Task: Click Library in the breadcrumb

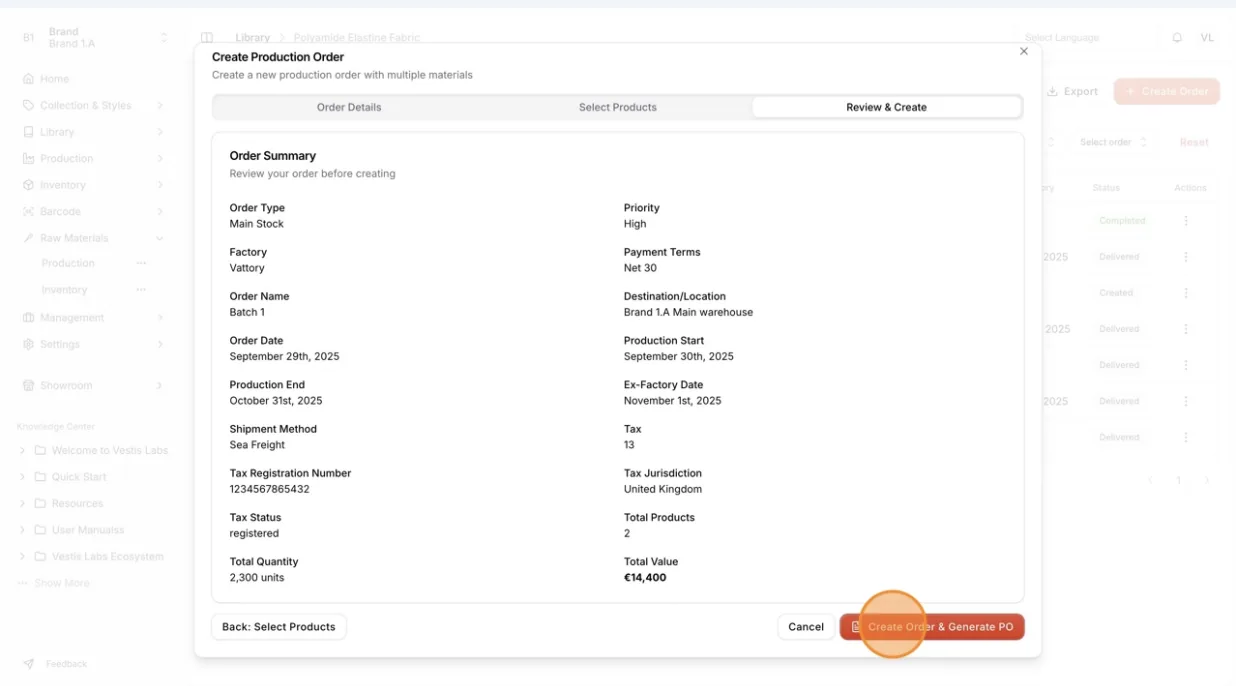Action: [253, 38]
